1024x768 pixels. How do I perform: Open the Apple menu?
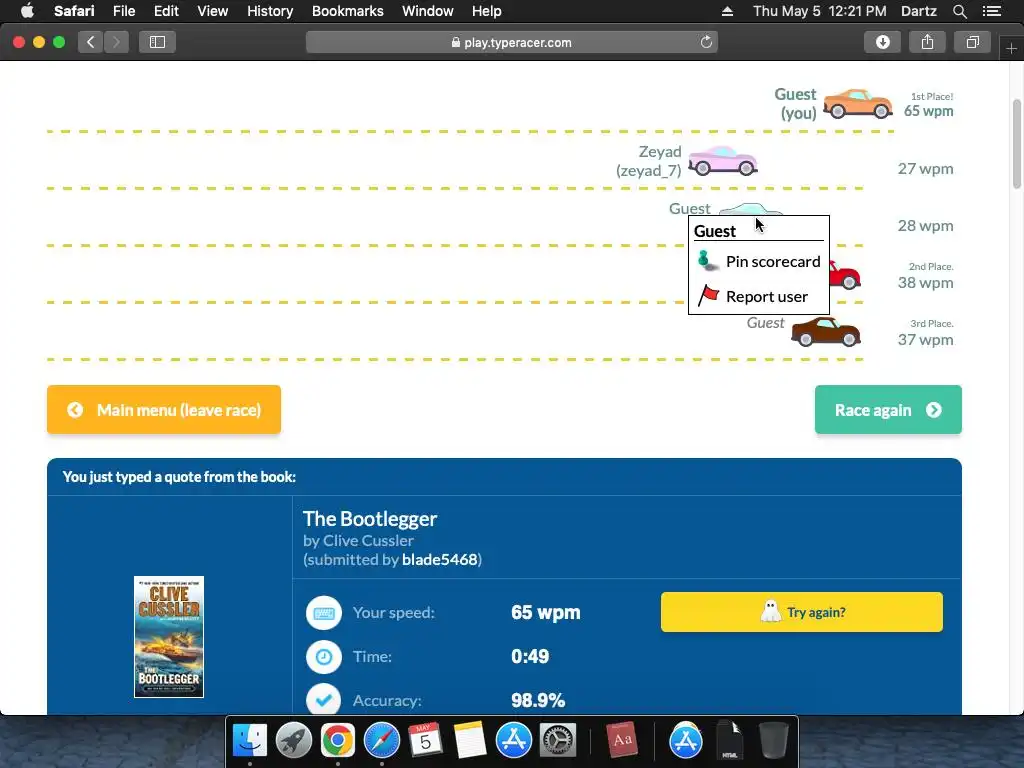point(27,11)
